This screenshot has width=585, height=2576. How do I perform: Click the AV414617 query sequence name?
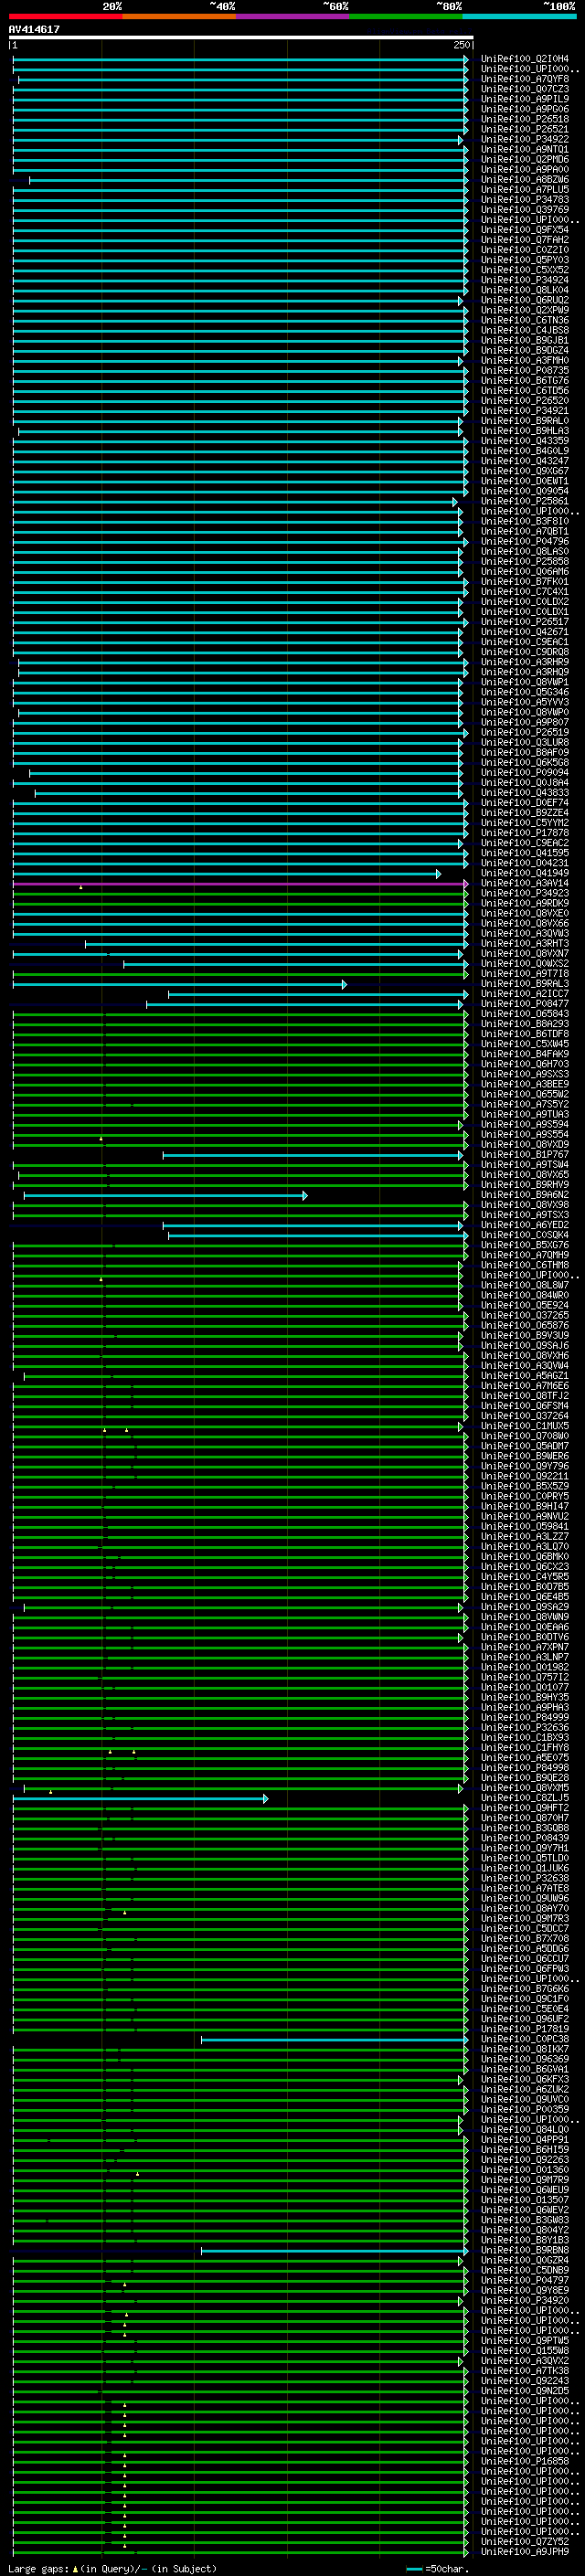[x=34, y=29]
